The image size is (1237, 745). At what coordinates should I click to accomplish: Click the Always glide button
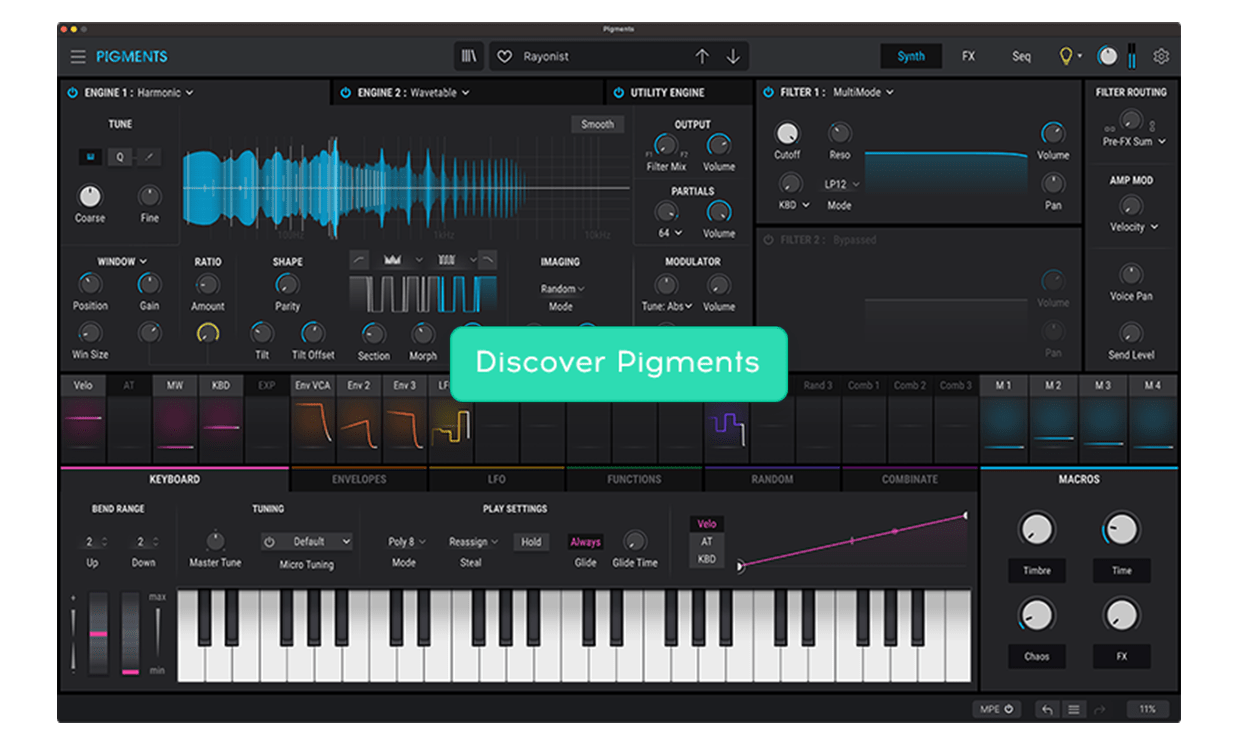(x=586, y=542)
